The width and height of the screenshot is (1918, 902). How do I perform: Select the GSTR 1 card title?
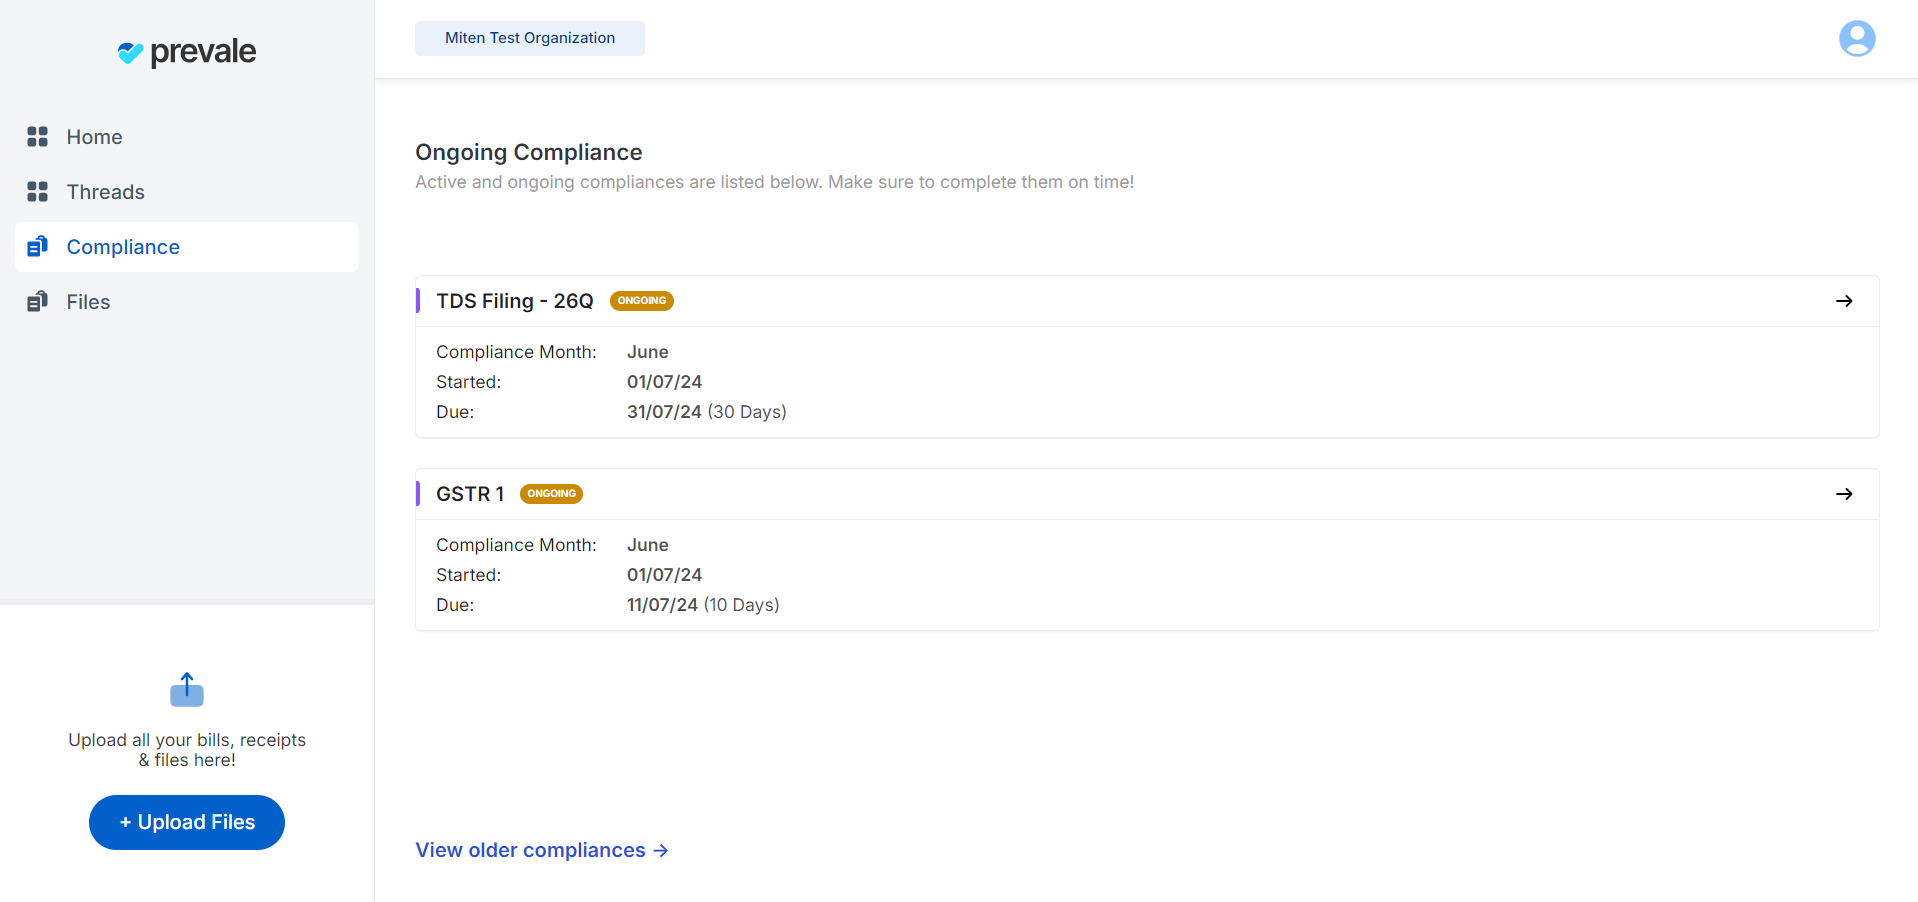click(x=469, y=494)
